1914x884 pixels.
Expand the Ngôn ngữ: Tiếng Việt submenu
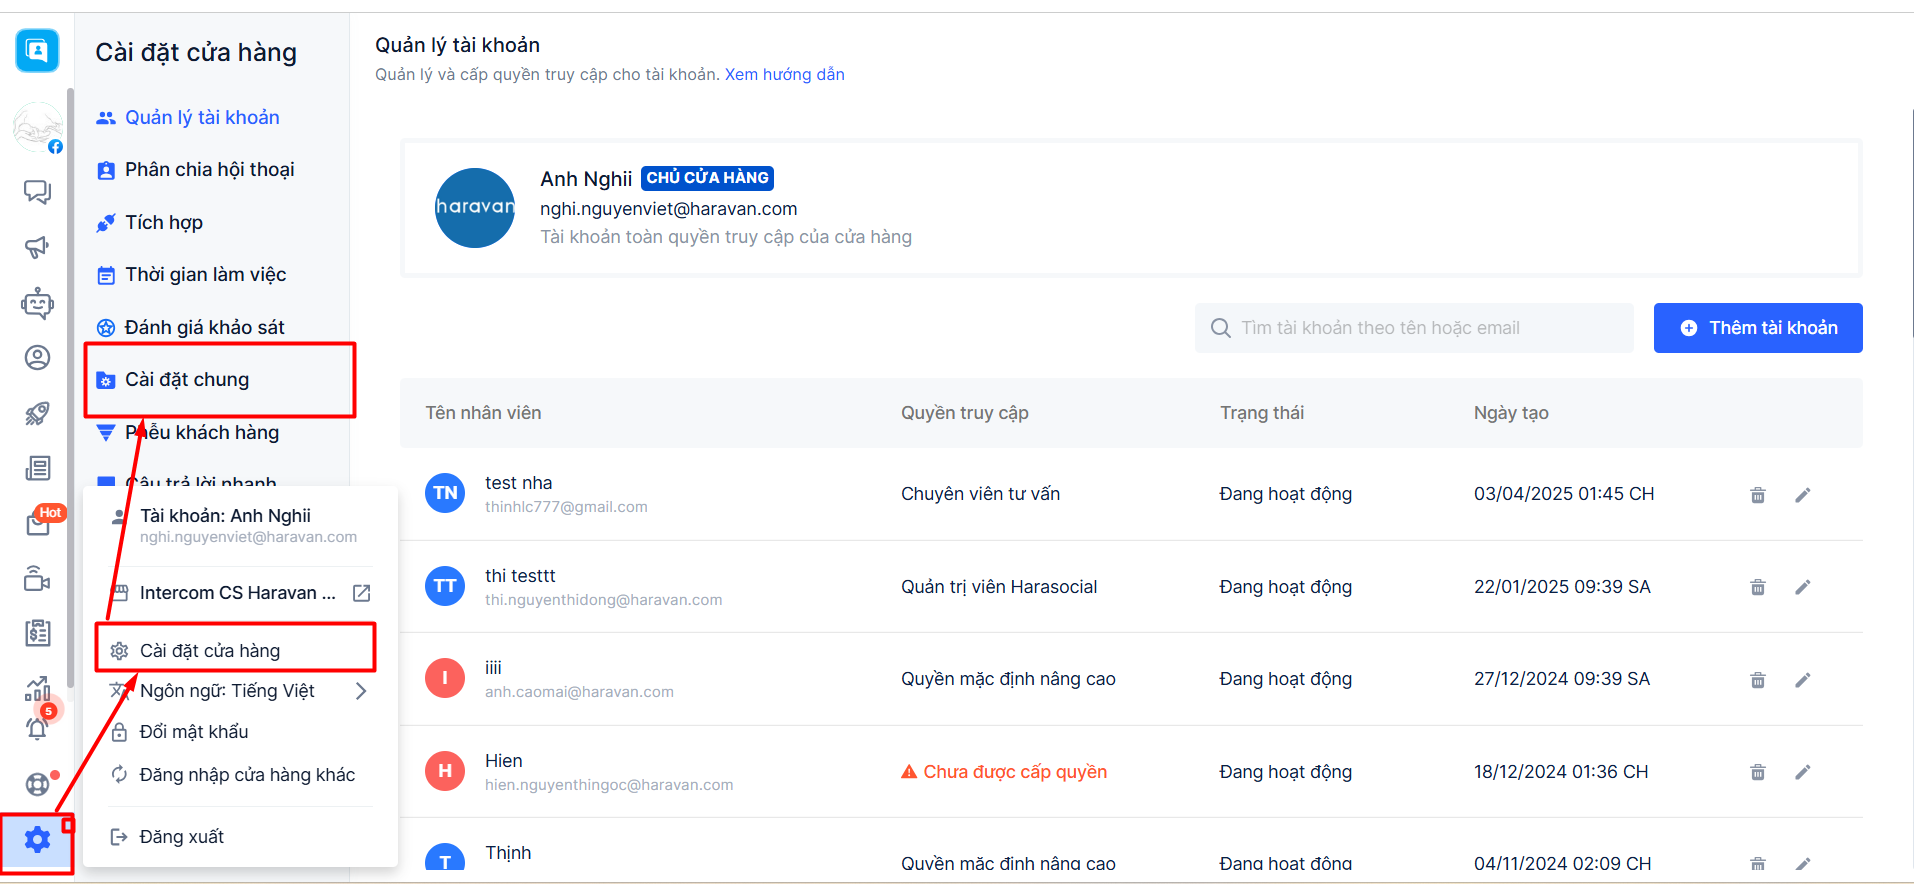coord(361,691)
